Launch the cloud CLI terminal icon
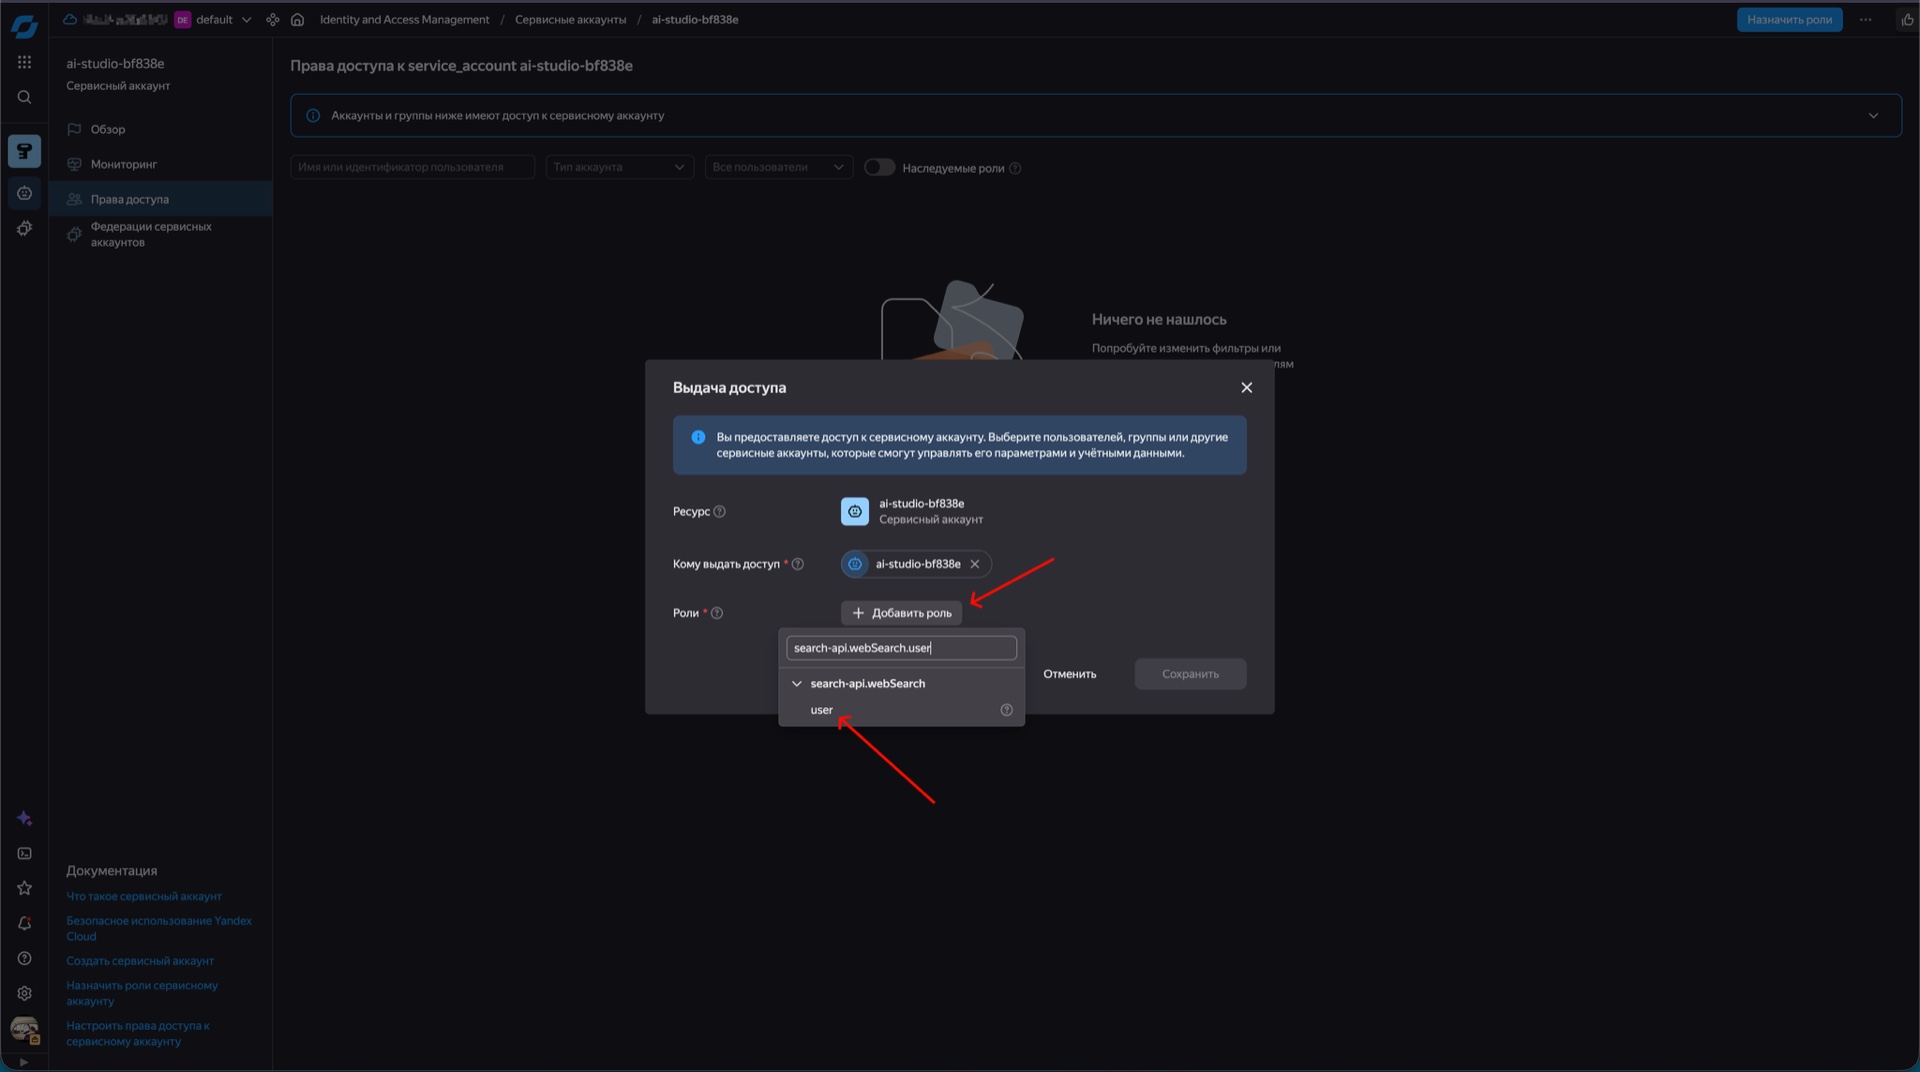The height and width of the screenshot is (1072, 1920). click(x=24, y=853)
